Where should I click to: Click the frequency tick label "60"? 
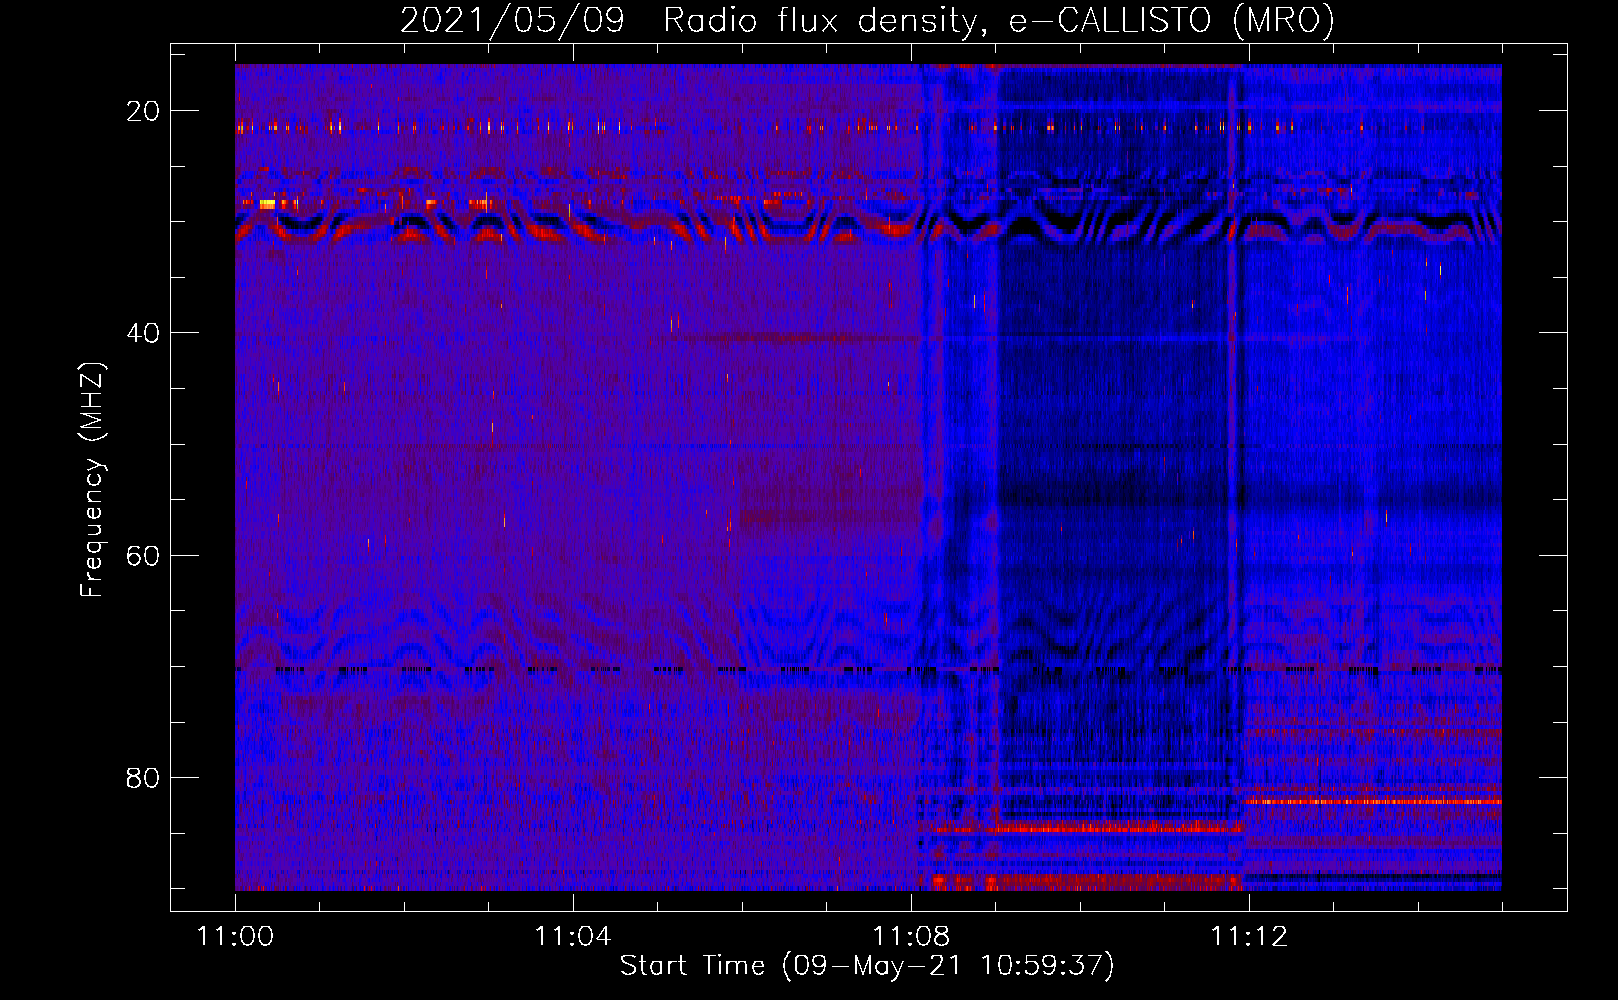143,555
